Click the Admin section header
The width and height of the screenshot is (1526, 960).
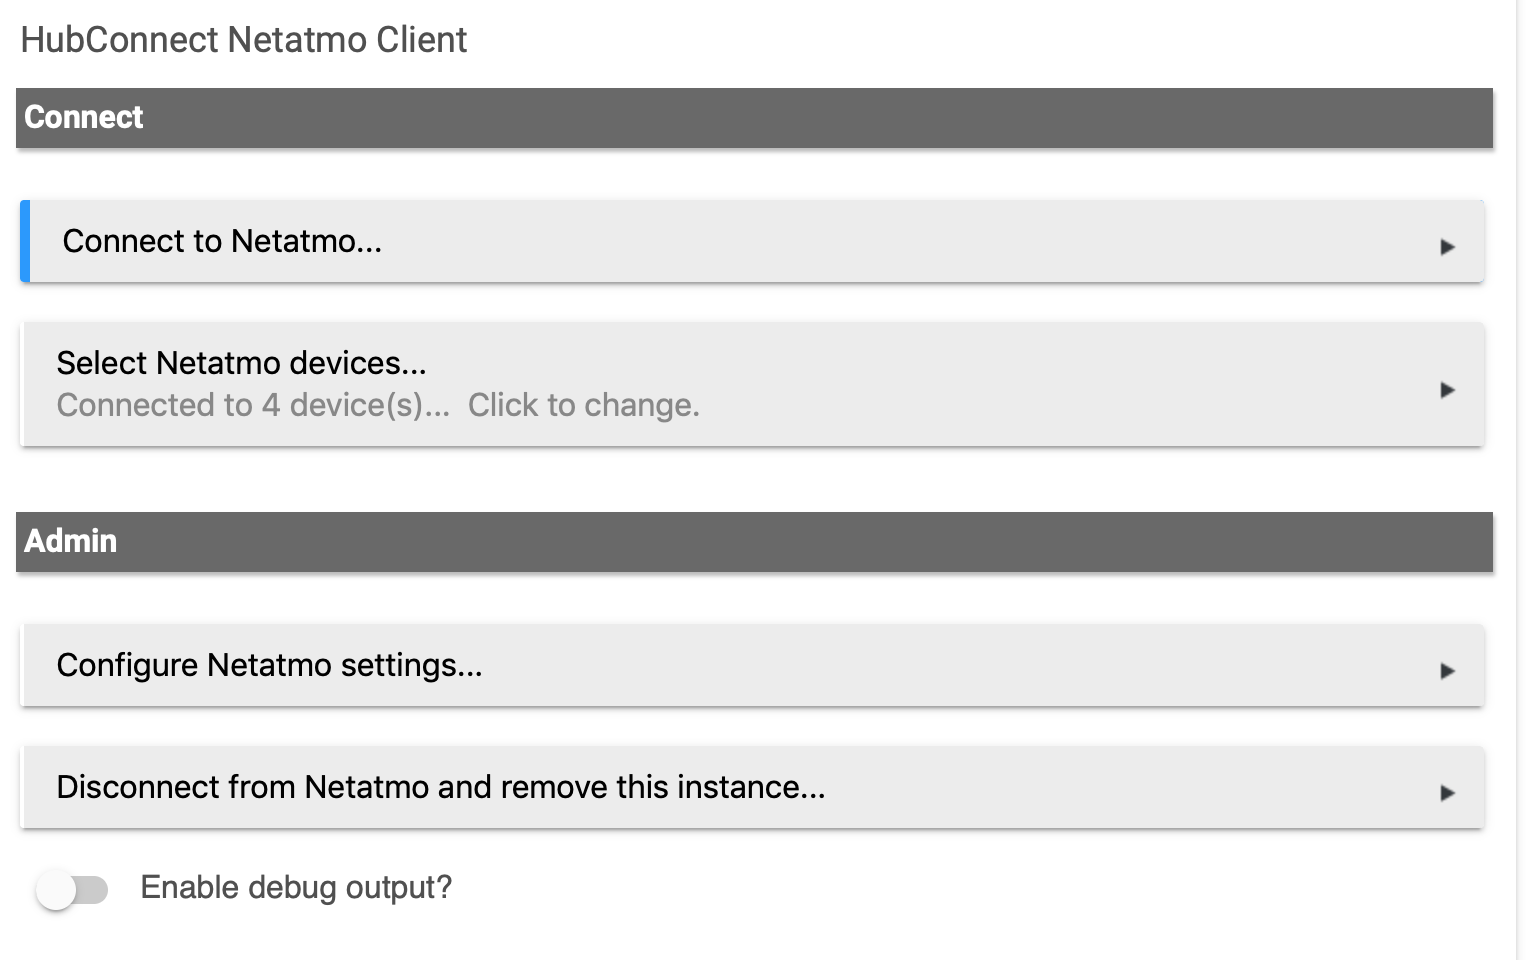[x=754, y=542]
